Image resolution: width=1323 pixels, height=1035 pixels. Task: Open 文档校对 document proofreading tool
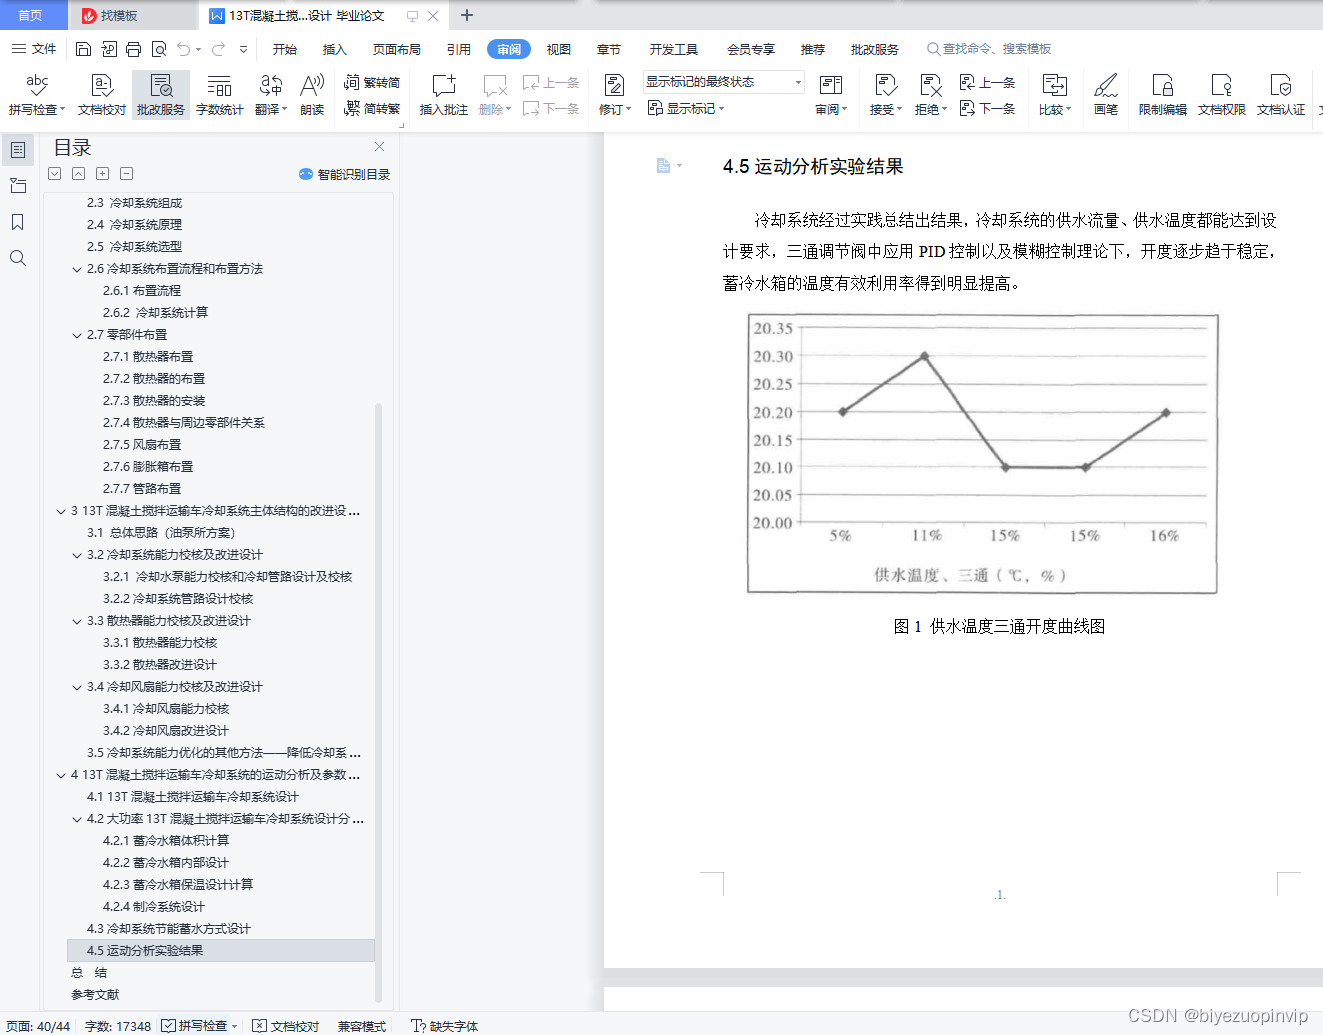[102, 95]
